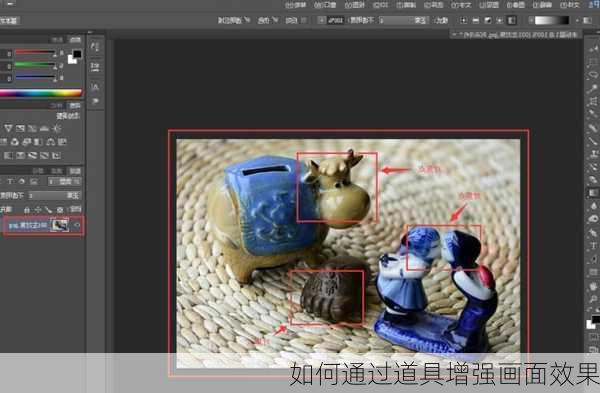Choose the Angle Gradient style icon
Viewport: 600px width, 393px height.
(x=487, y=20)
